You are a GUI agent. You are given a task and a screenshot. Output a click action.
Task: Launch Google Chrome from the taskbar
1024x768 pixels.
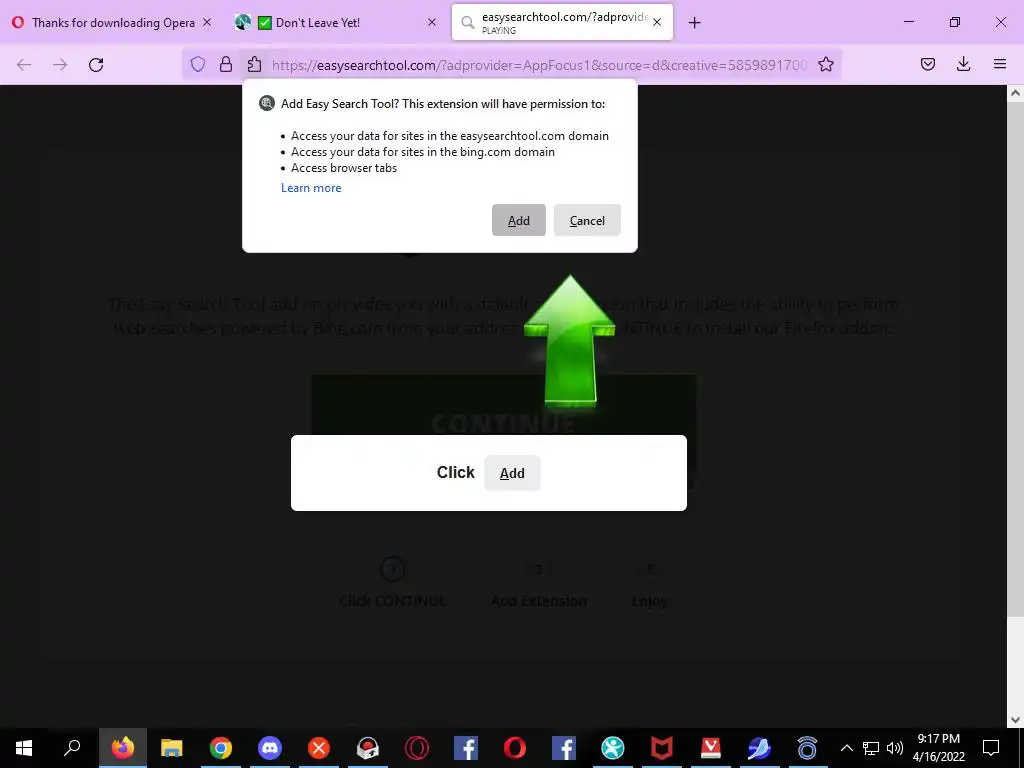221,748
